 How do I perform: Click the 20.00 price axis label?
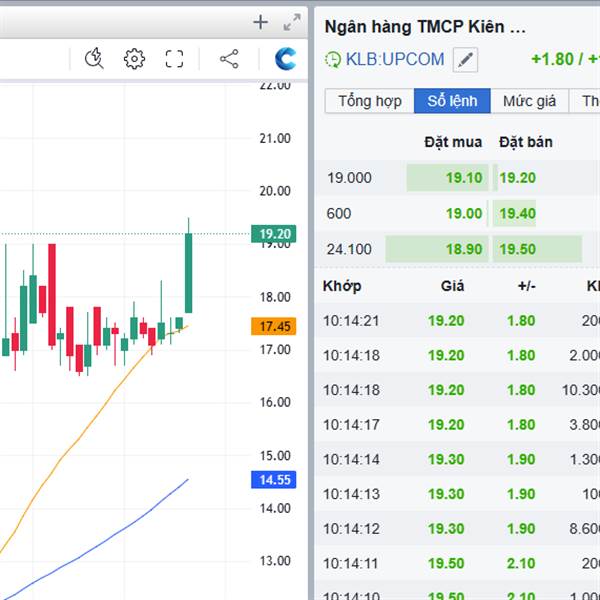(x=275, y=191)
